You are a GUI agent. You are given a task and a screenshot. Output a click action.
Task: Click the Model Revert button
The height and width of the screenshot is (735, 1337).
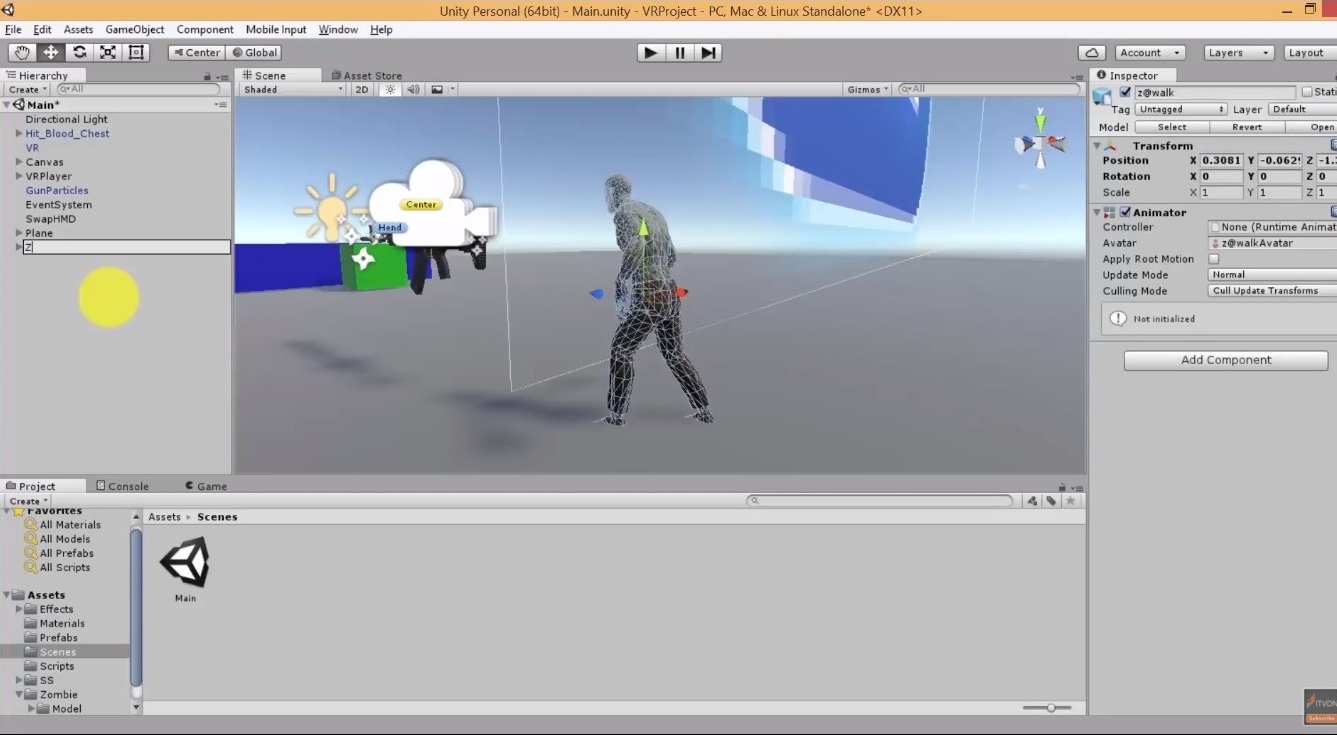(1246, 127)
